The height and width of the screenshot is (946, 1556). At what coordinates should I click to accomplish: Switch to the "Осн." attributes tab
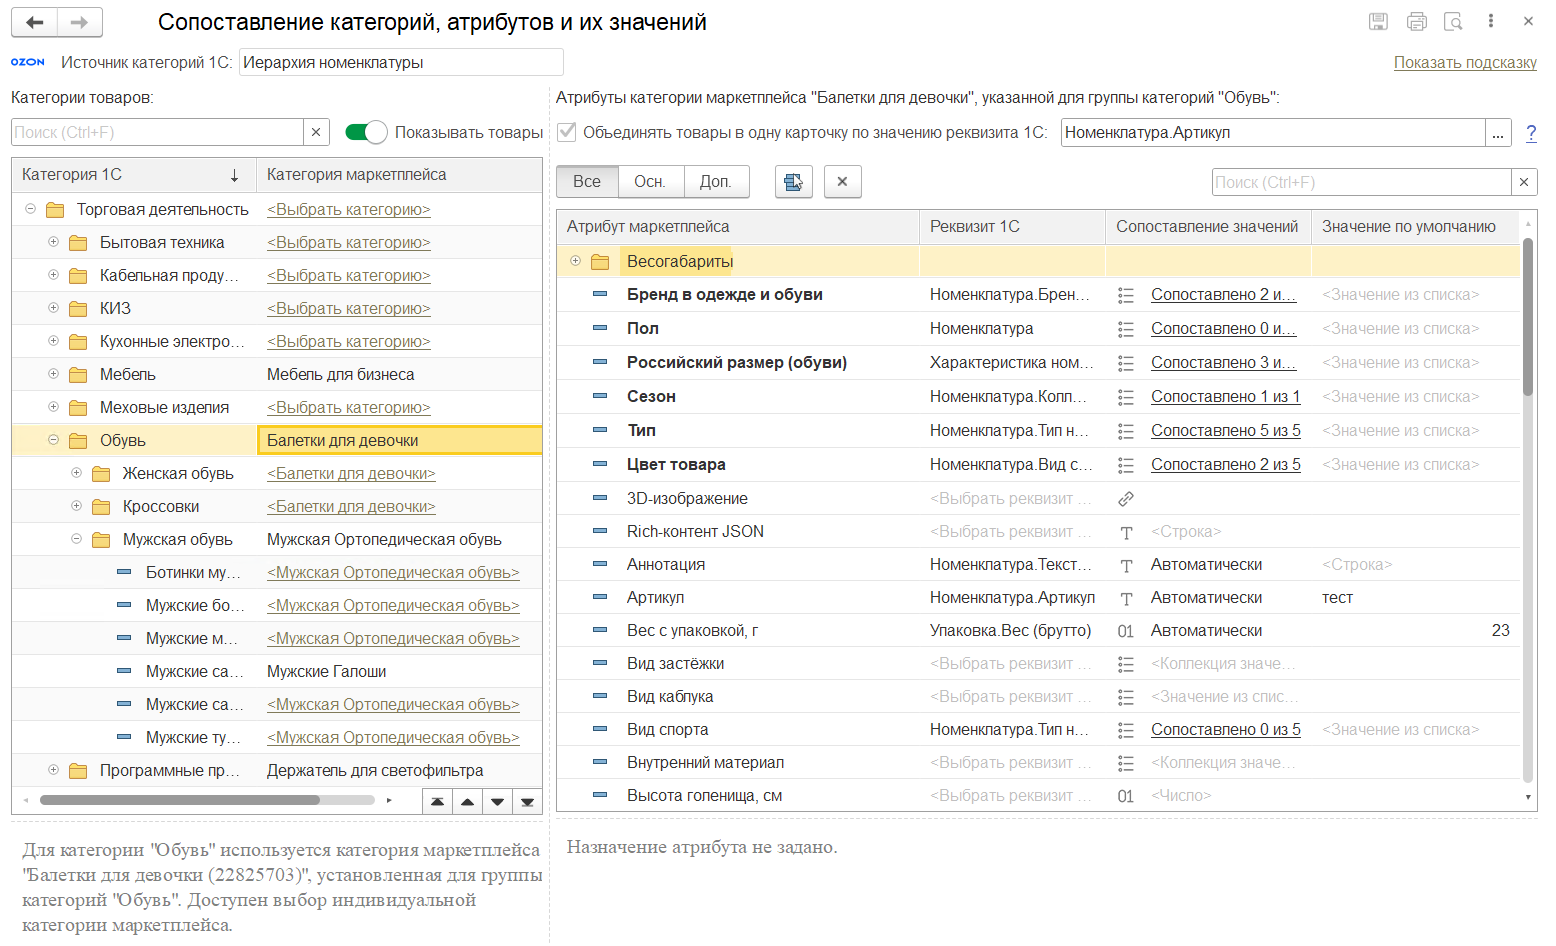[650, 181]
